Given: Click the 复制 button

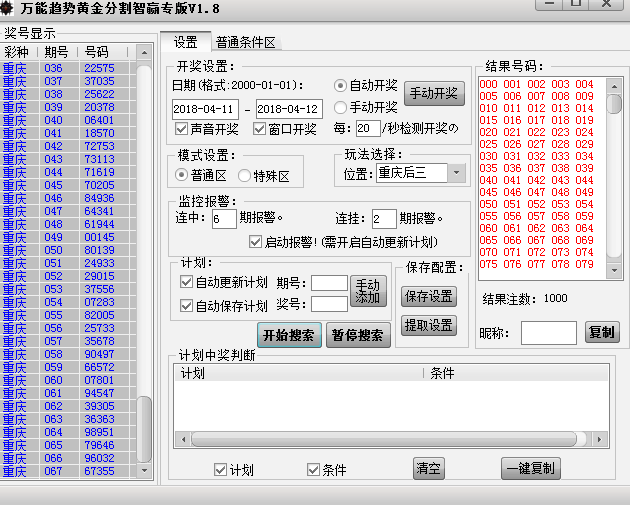Looking at the screenshot, I should click(602, 332).
